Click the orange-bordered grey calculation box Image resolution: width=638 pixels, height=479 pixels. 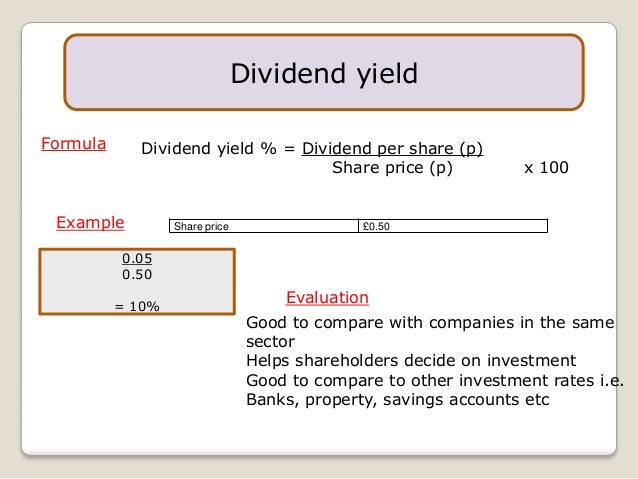tap(137, 282)
